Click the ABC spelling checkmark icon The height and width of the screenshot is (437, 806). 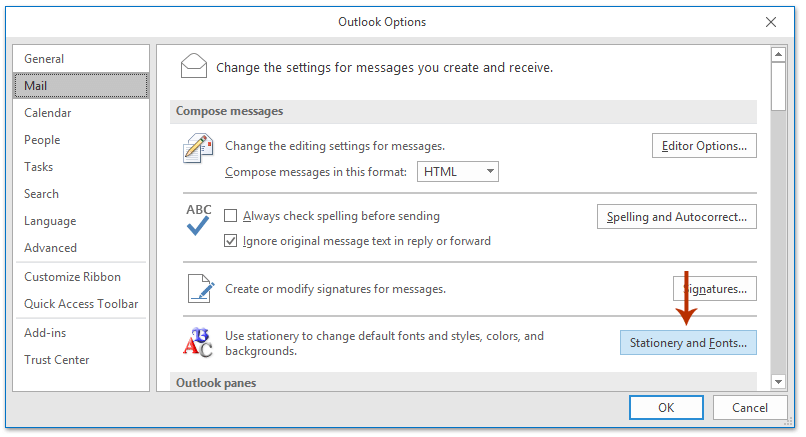coord(198,220)
